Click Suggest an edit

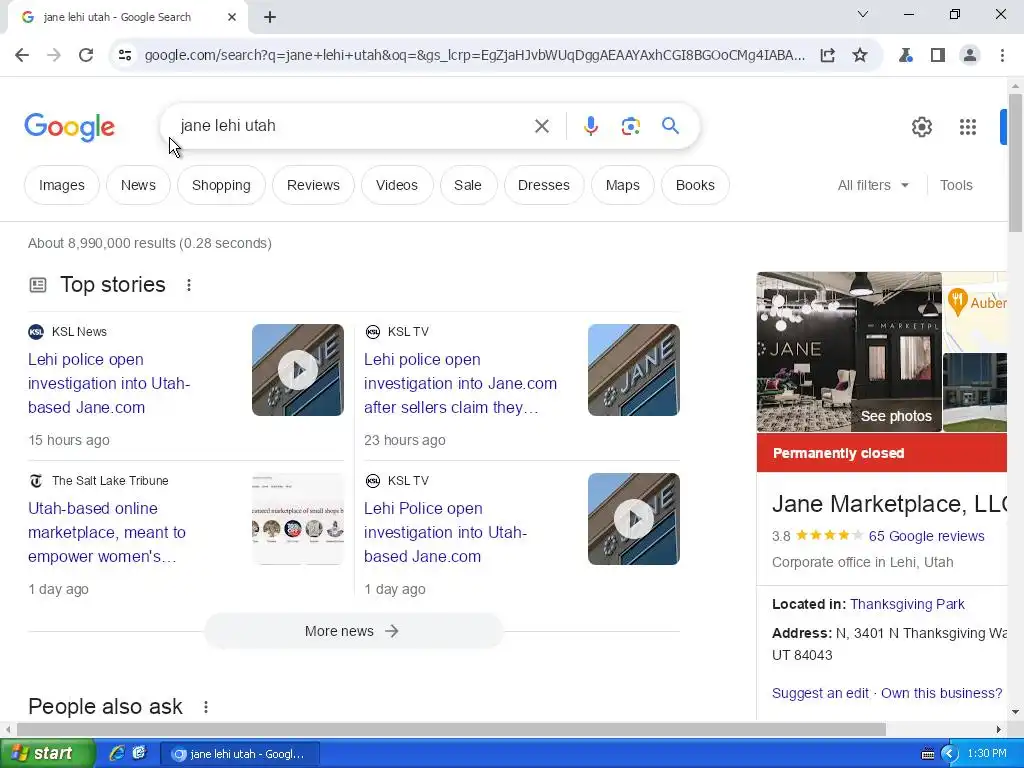pos(820,693)
